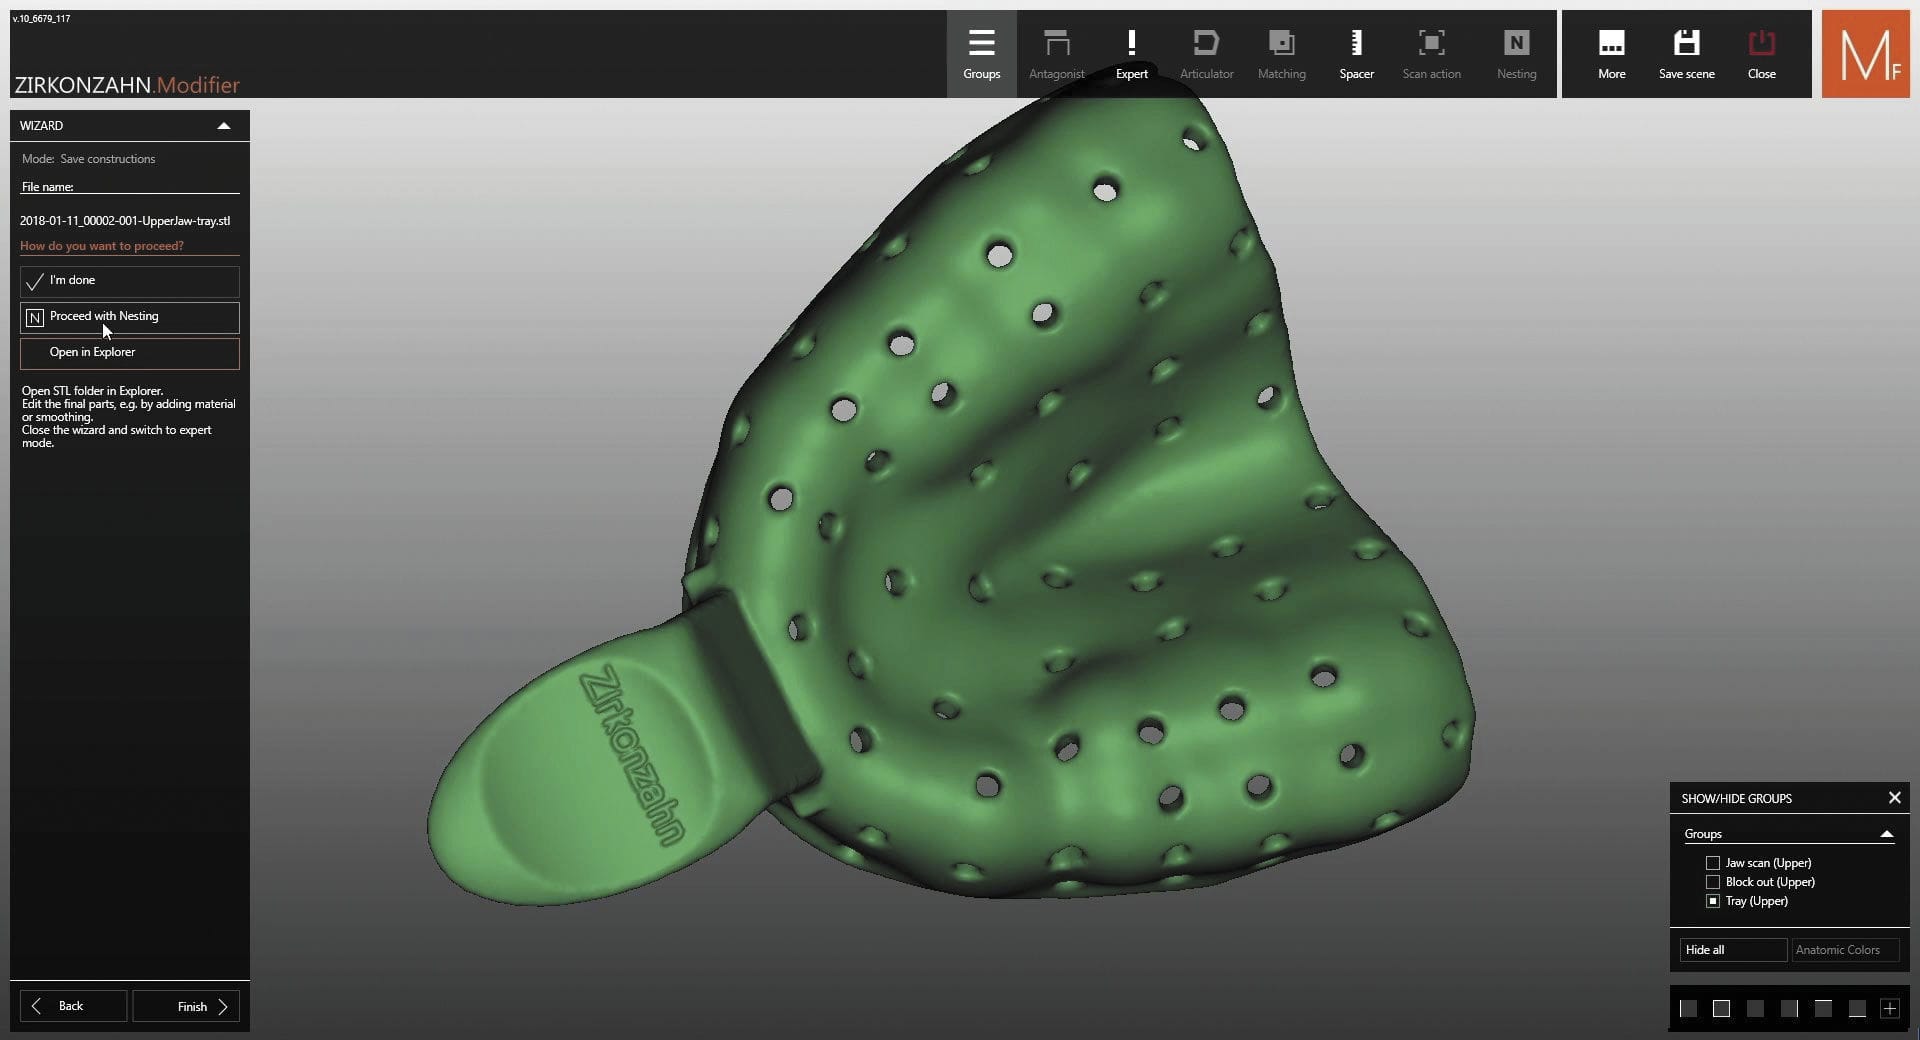Set the view with plain unbordered square icon

point(1755,1008)
